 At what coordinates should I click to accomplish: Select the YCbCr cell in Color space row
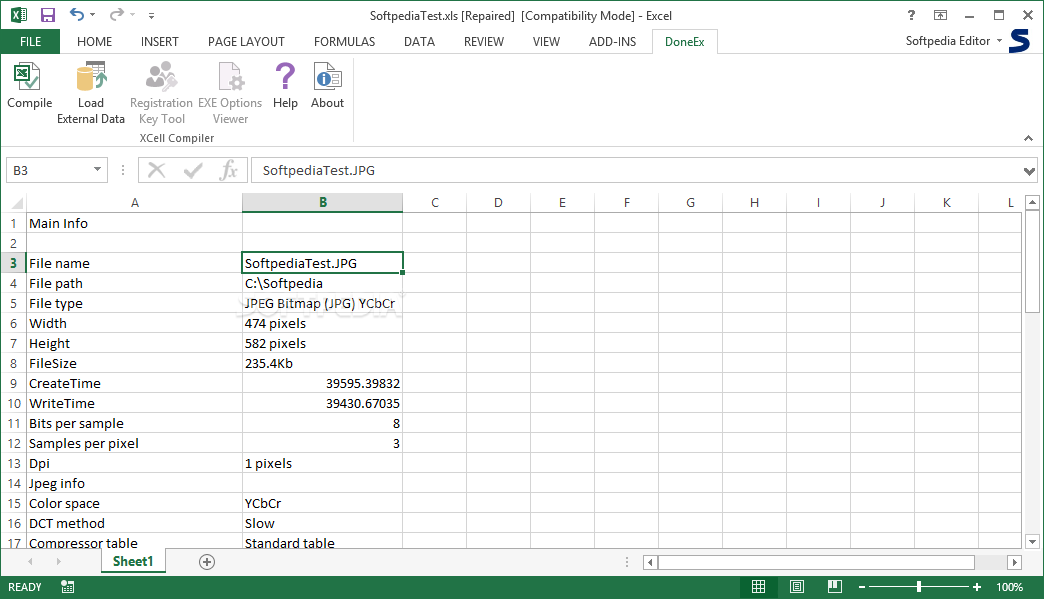pos(322,503)
